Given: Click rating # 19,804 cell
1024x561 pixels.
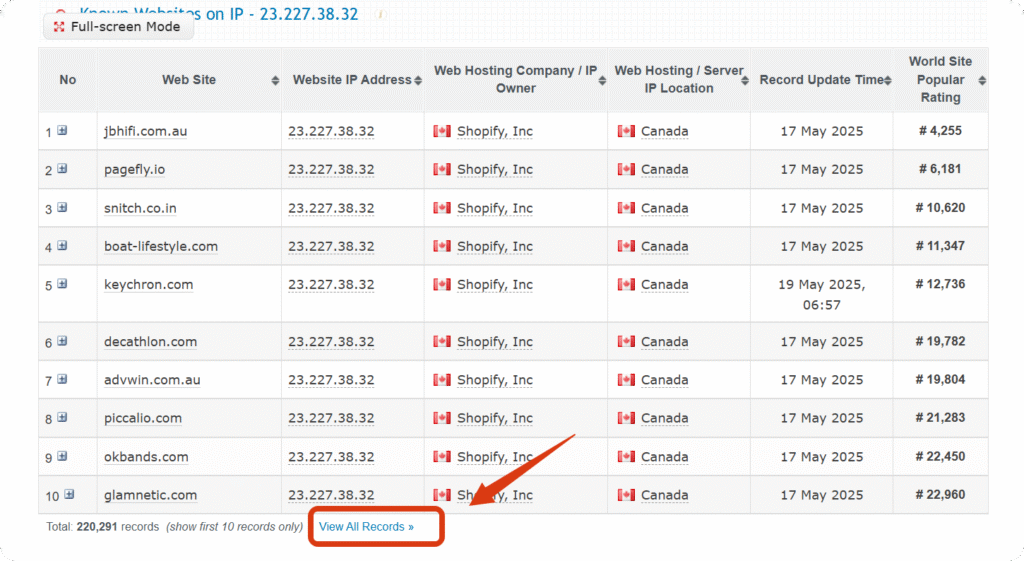Looking at the screenshot, I should [940, 379].
